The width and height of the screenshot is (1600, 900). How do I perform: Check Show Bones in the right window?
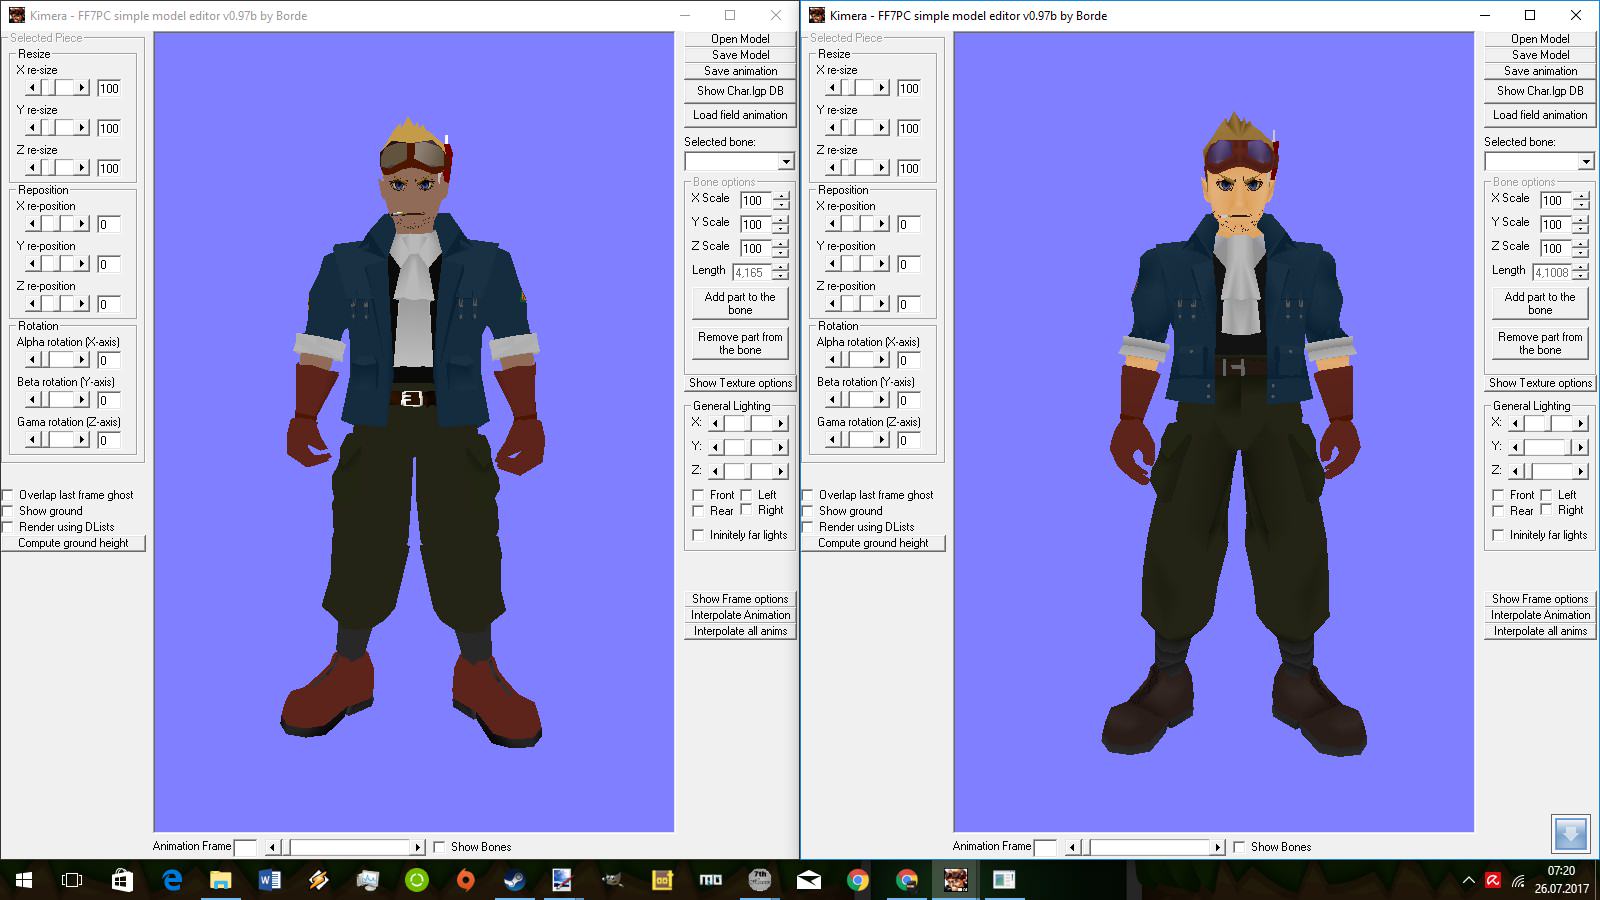click(1239, 847)
